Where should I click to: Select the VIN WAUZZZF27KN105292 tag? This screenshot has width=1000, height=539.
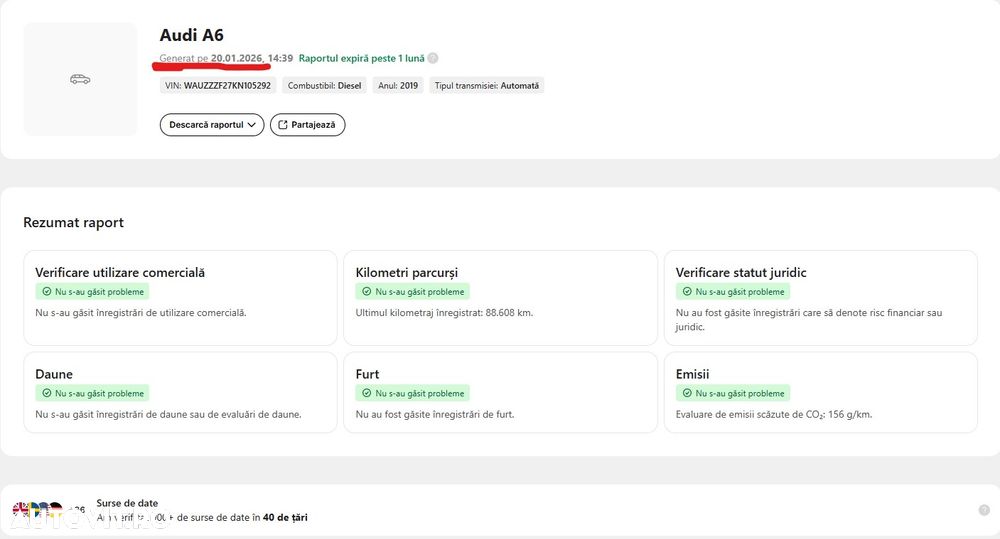coord(218,85)
